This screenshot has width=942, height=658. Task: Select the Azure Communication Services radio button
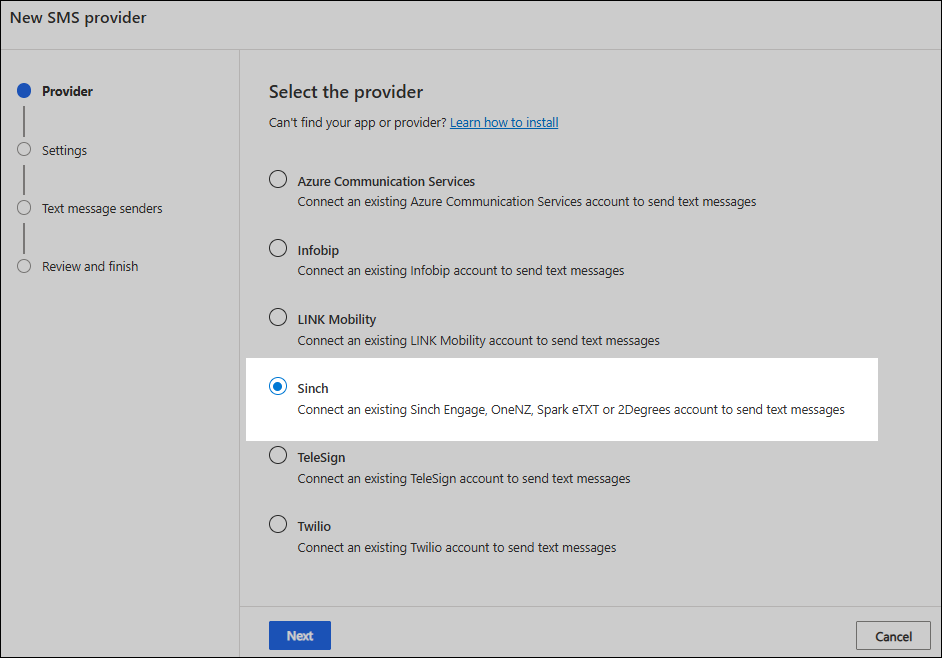(x=278, y=179)
